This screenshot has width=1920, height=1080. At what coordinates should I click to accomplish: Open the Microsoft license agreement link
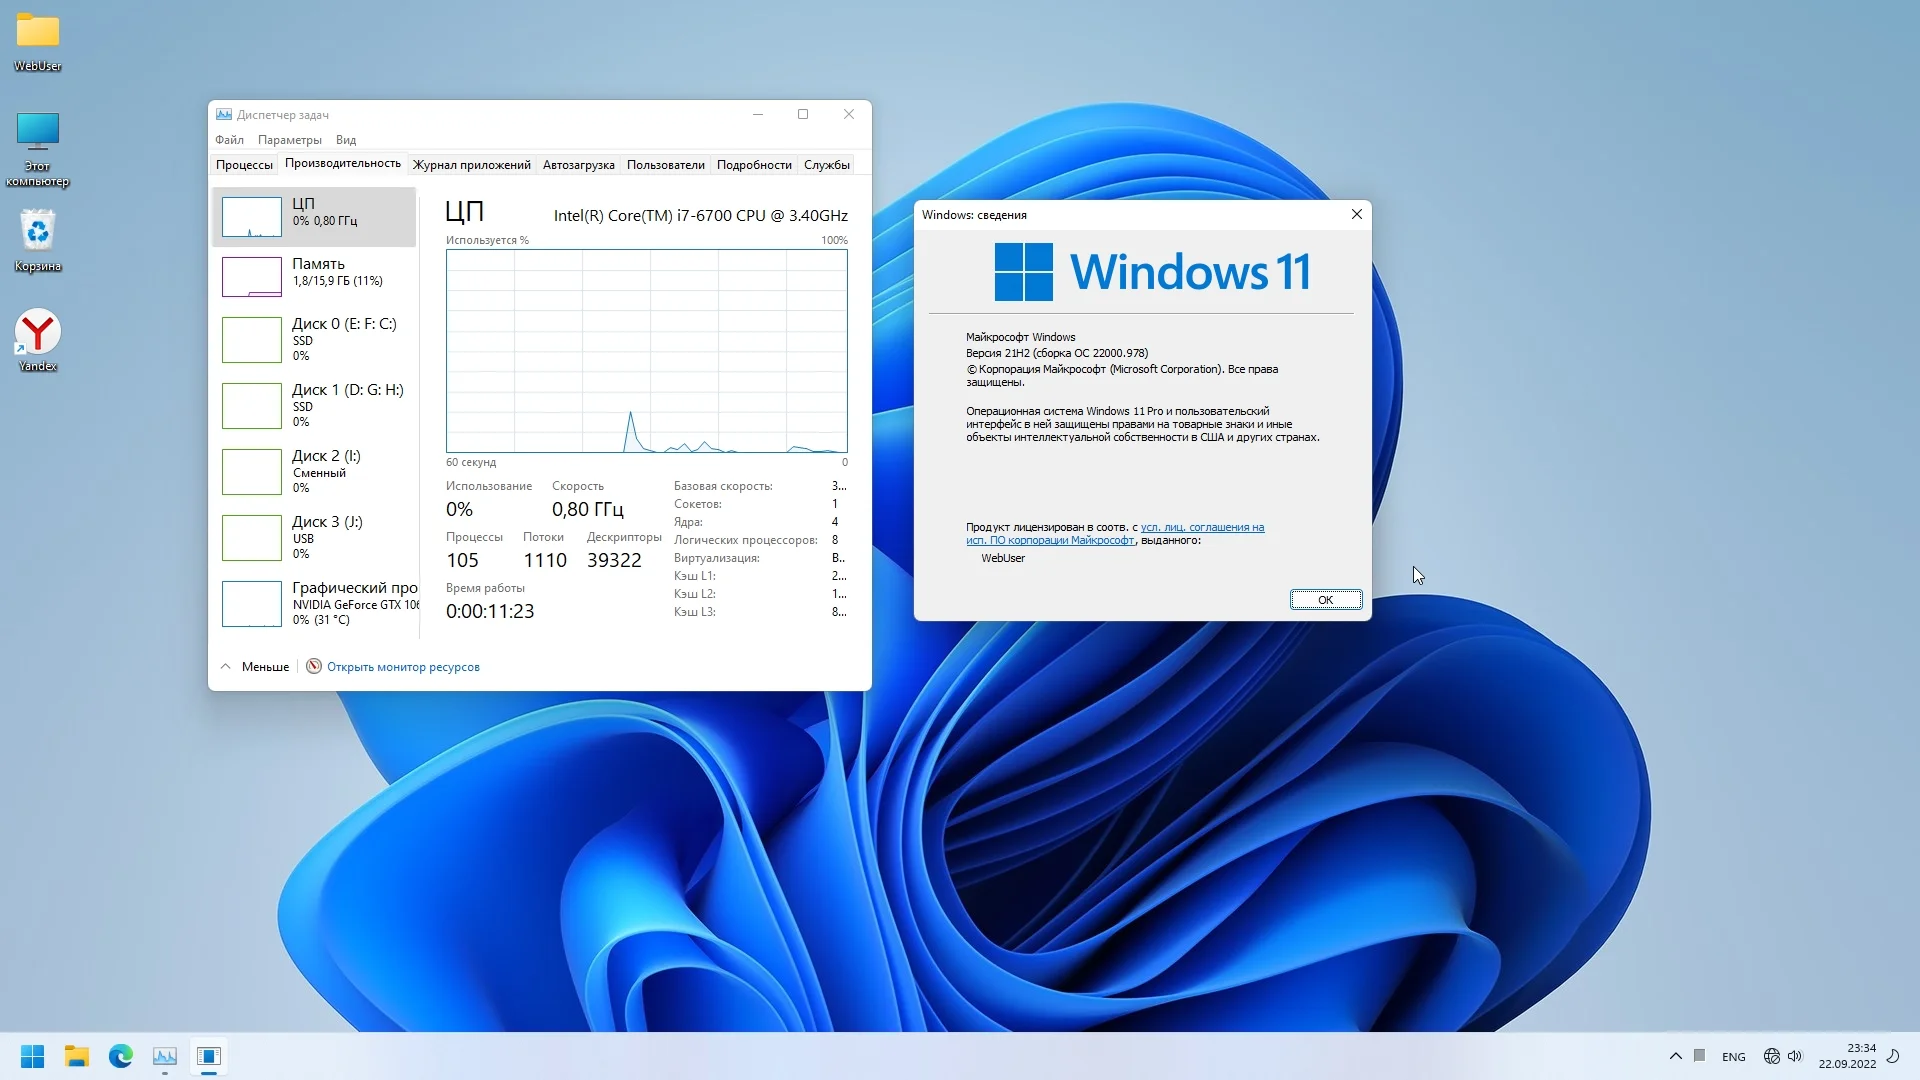[1201, 527]
